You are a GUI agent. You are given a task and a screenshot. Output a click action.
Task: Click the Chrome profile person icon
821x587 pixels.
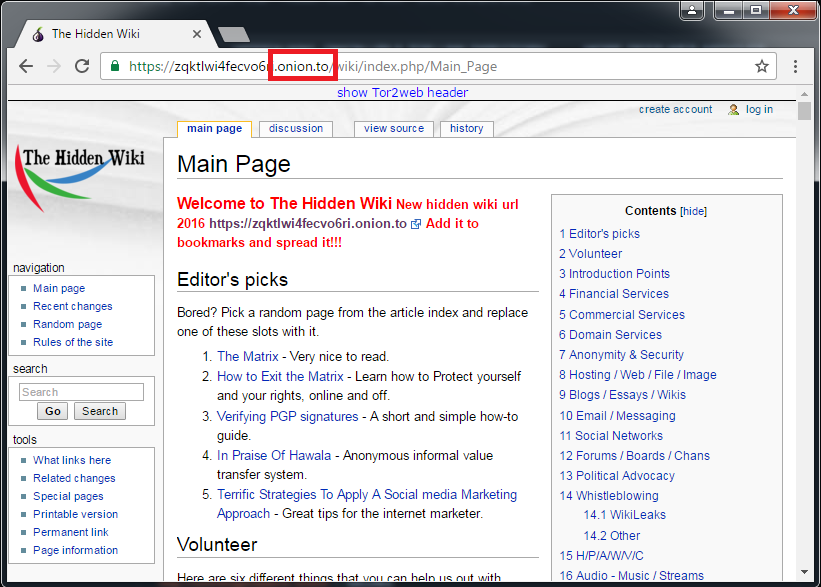(692, 10)
